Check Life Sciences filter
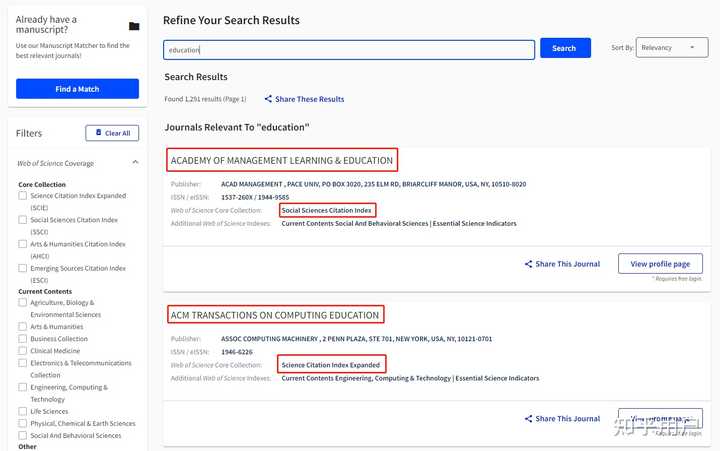The width and height of the screenshot is (720, 451). tap(22, 411)
